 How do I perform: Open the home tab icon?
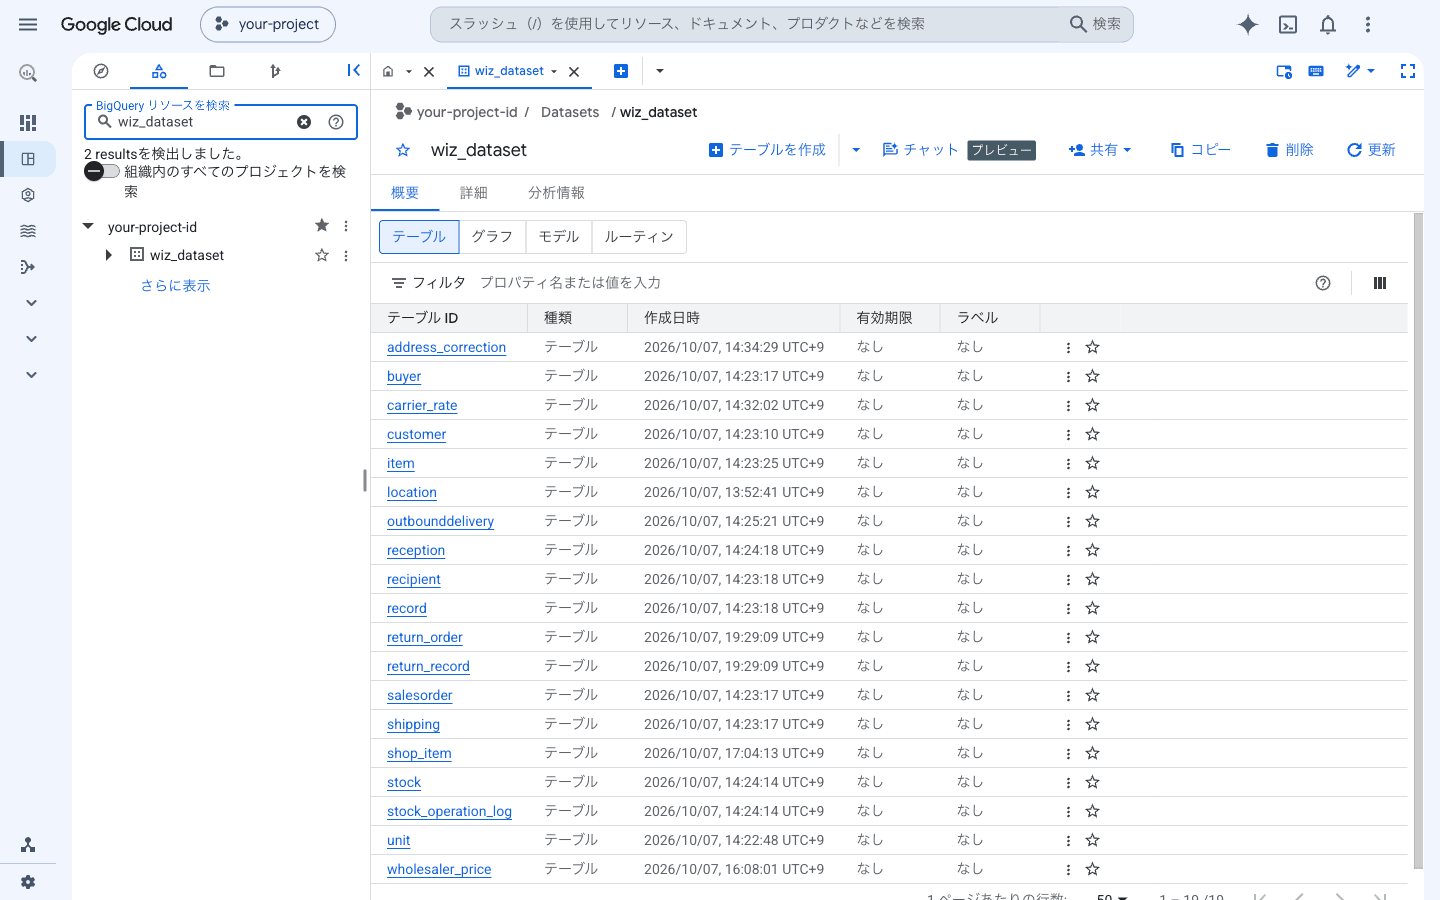point(388,71)
